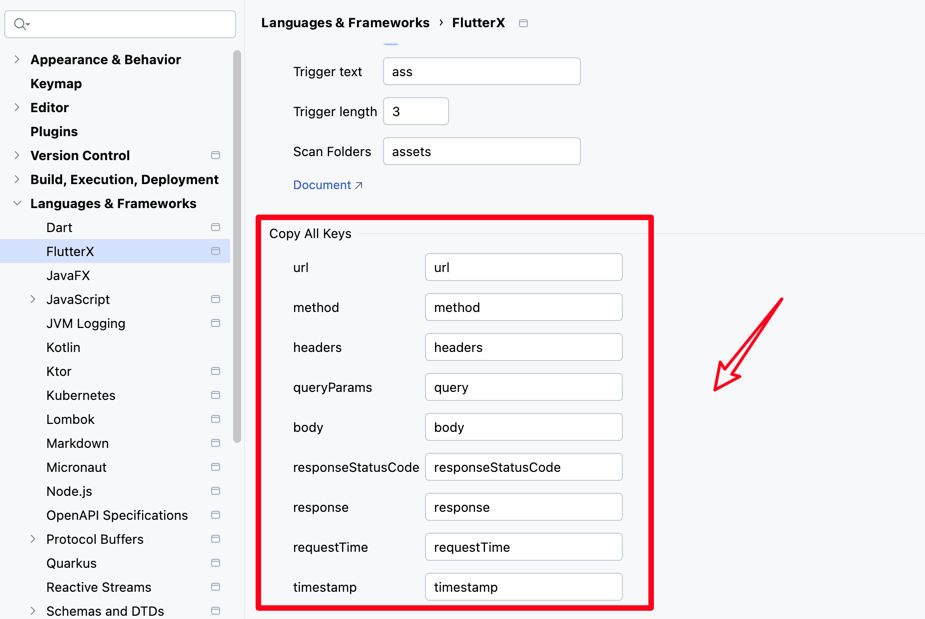The height and width of the screenshot is (619, 925).
Task: Click the project-level icon beside Node.js
Action: pyautogui.click(x=215, y=492)
